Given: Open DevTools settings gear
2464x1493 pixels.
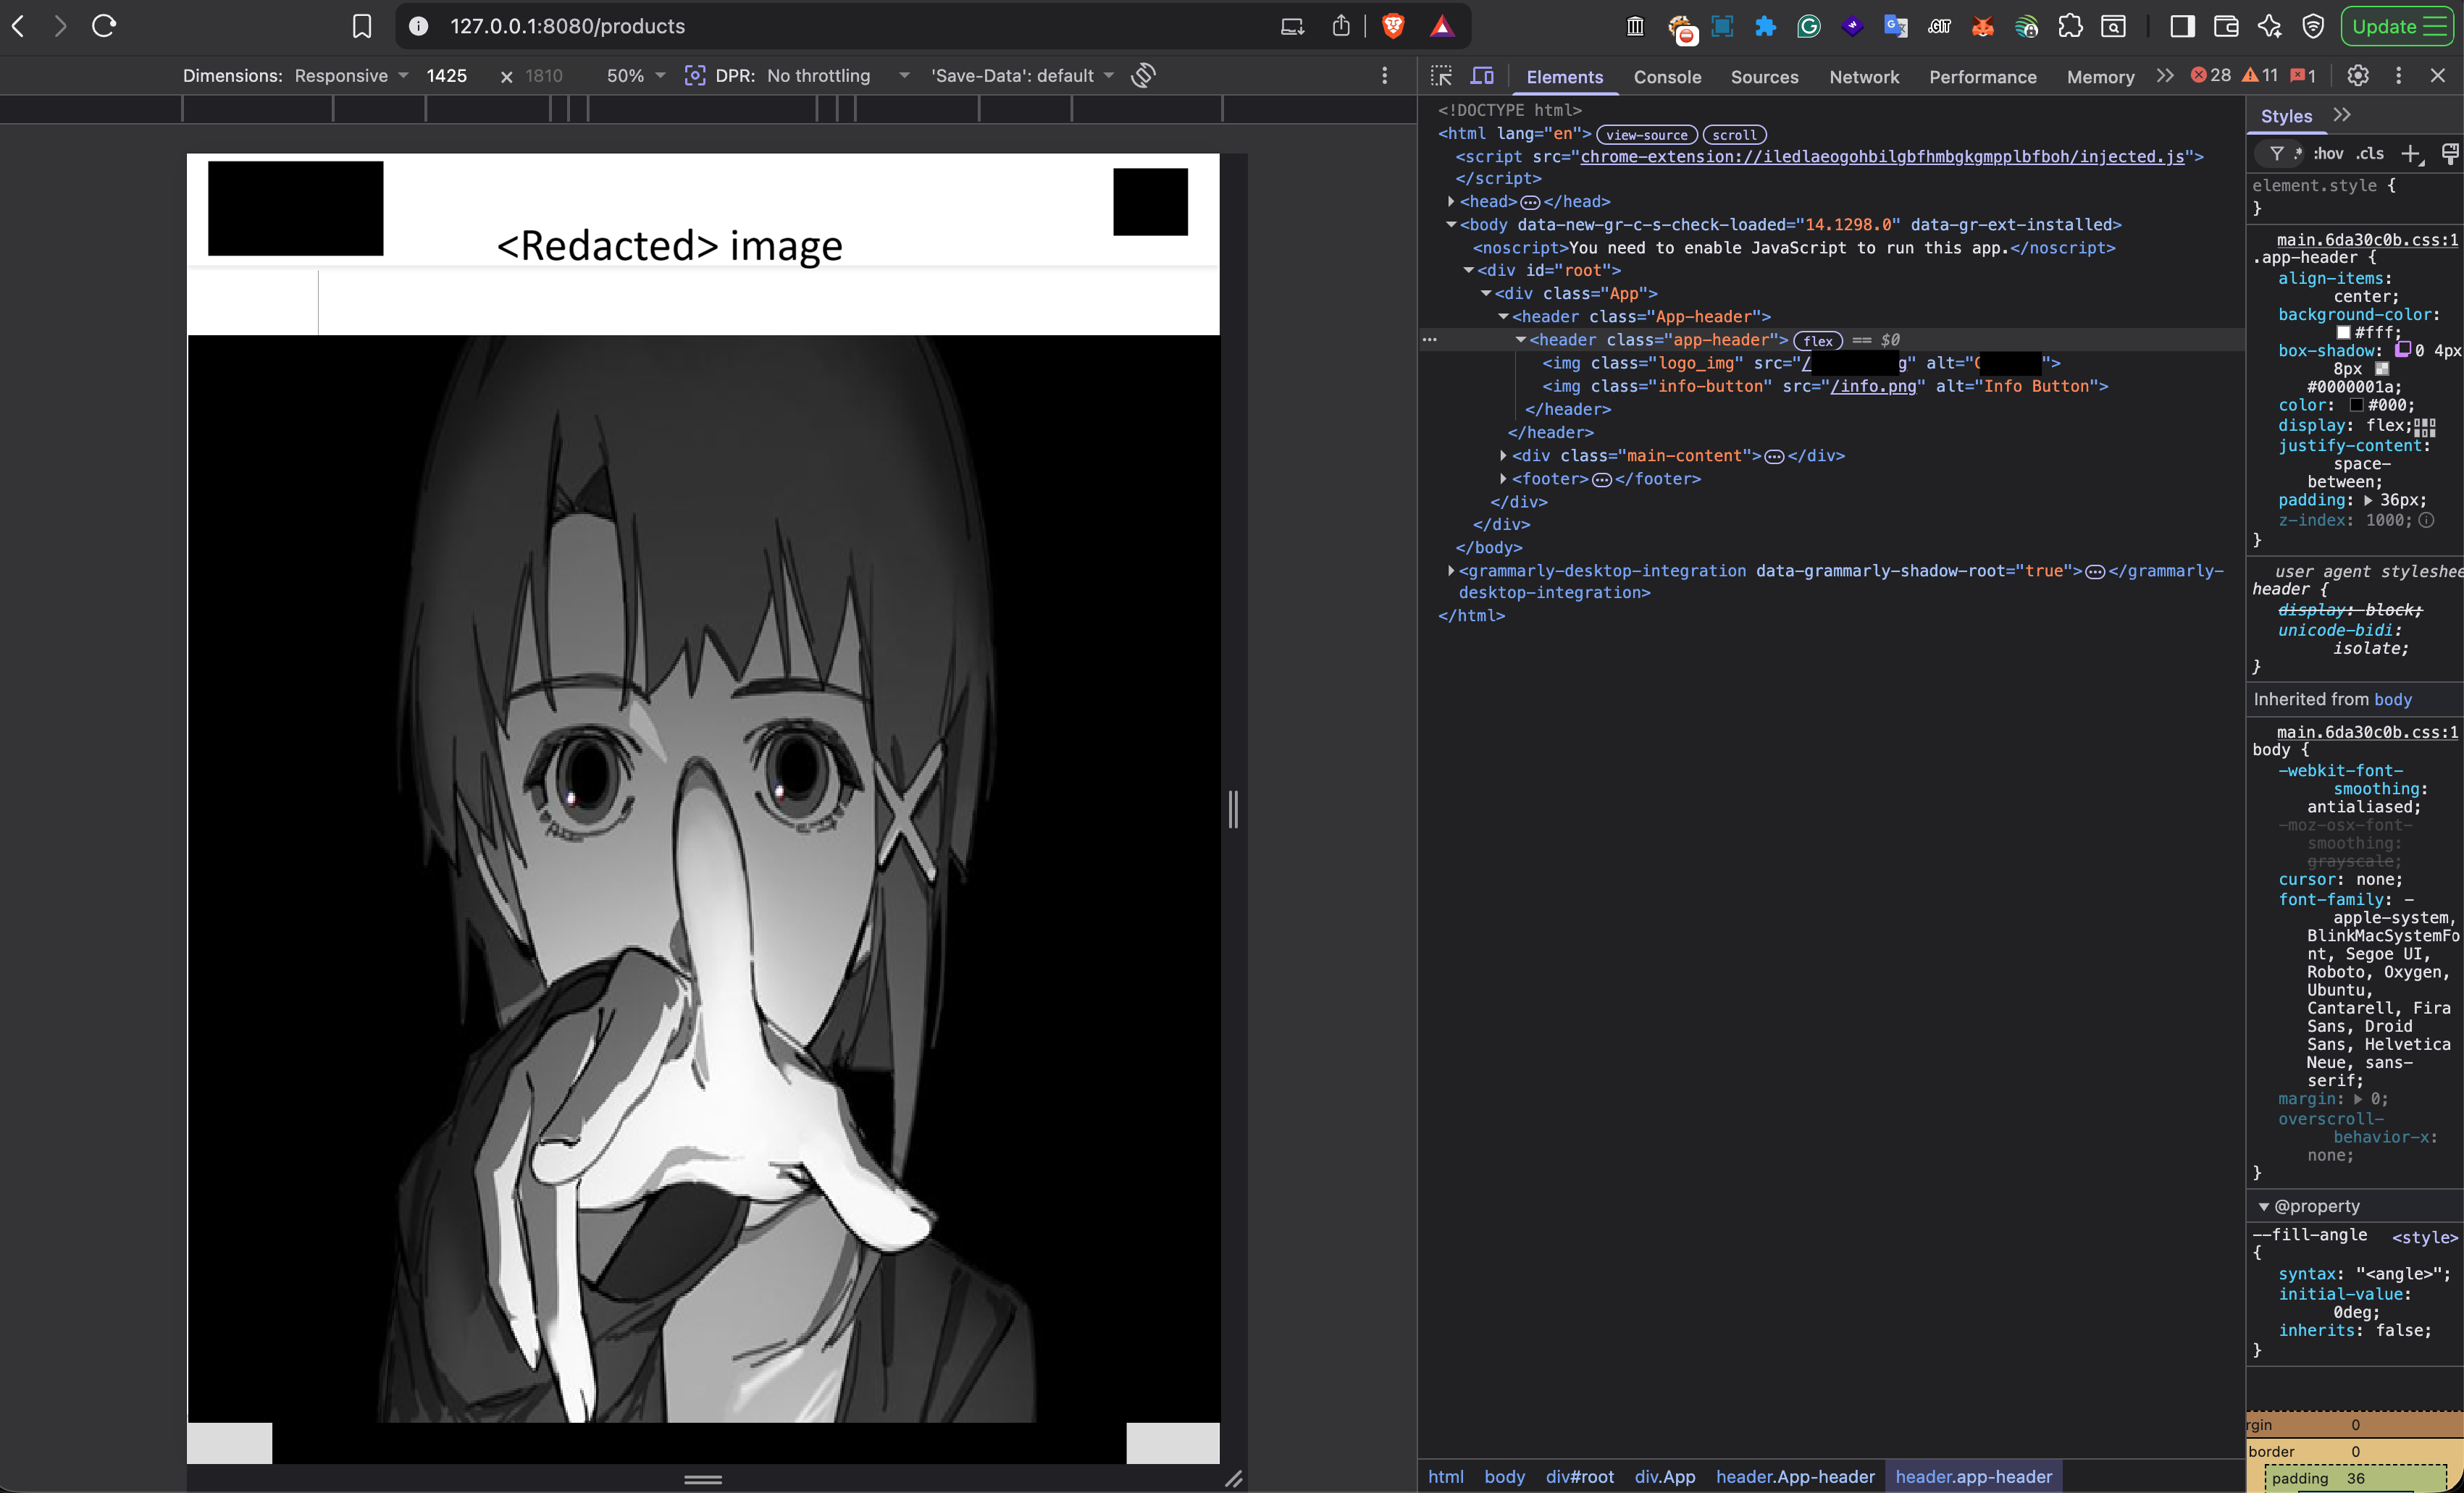Looking at the screenshot, I should [2358, 76].
